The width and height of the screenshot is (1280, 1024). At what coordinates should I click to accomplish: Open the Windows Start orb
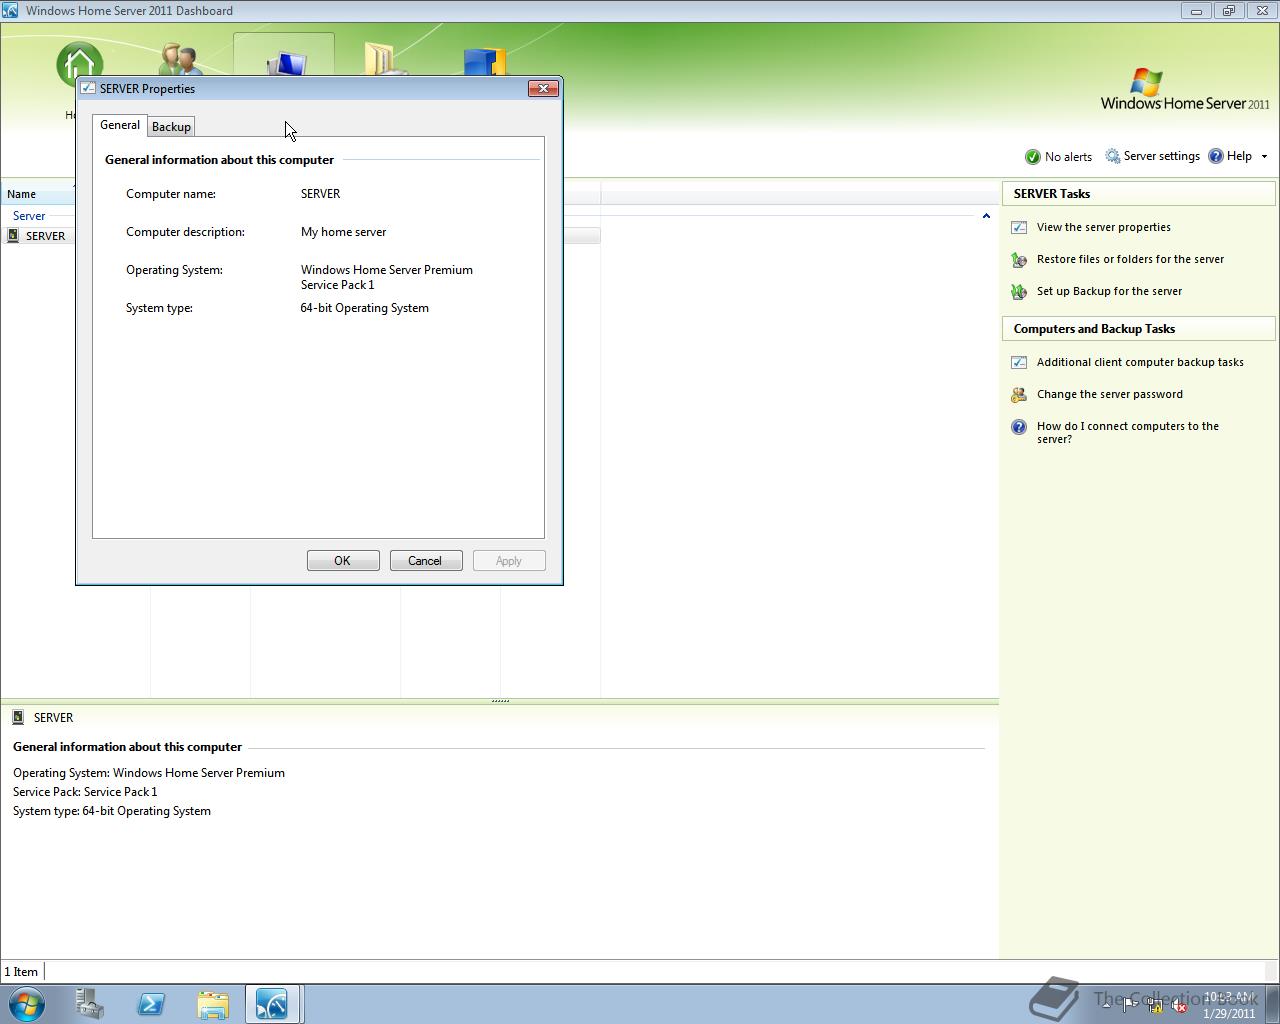tap(27, 1003)
